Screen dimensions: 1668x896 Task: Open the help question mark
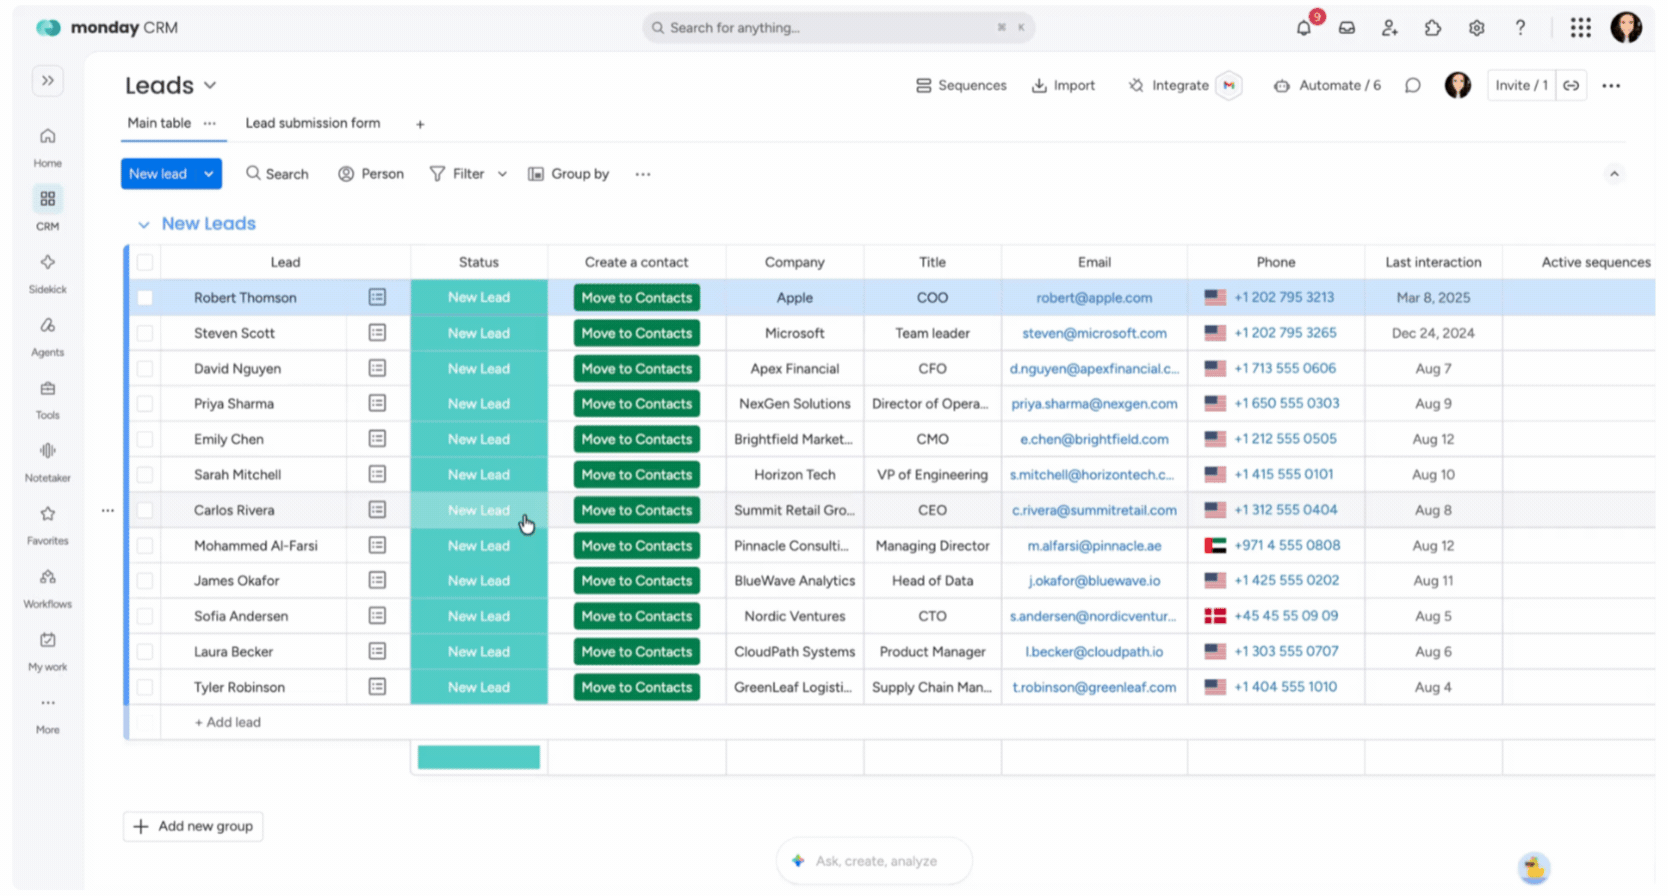[1520, 28]
